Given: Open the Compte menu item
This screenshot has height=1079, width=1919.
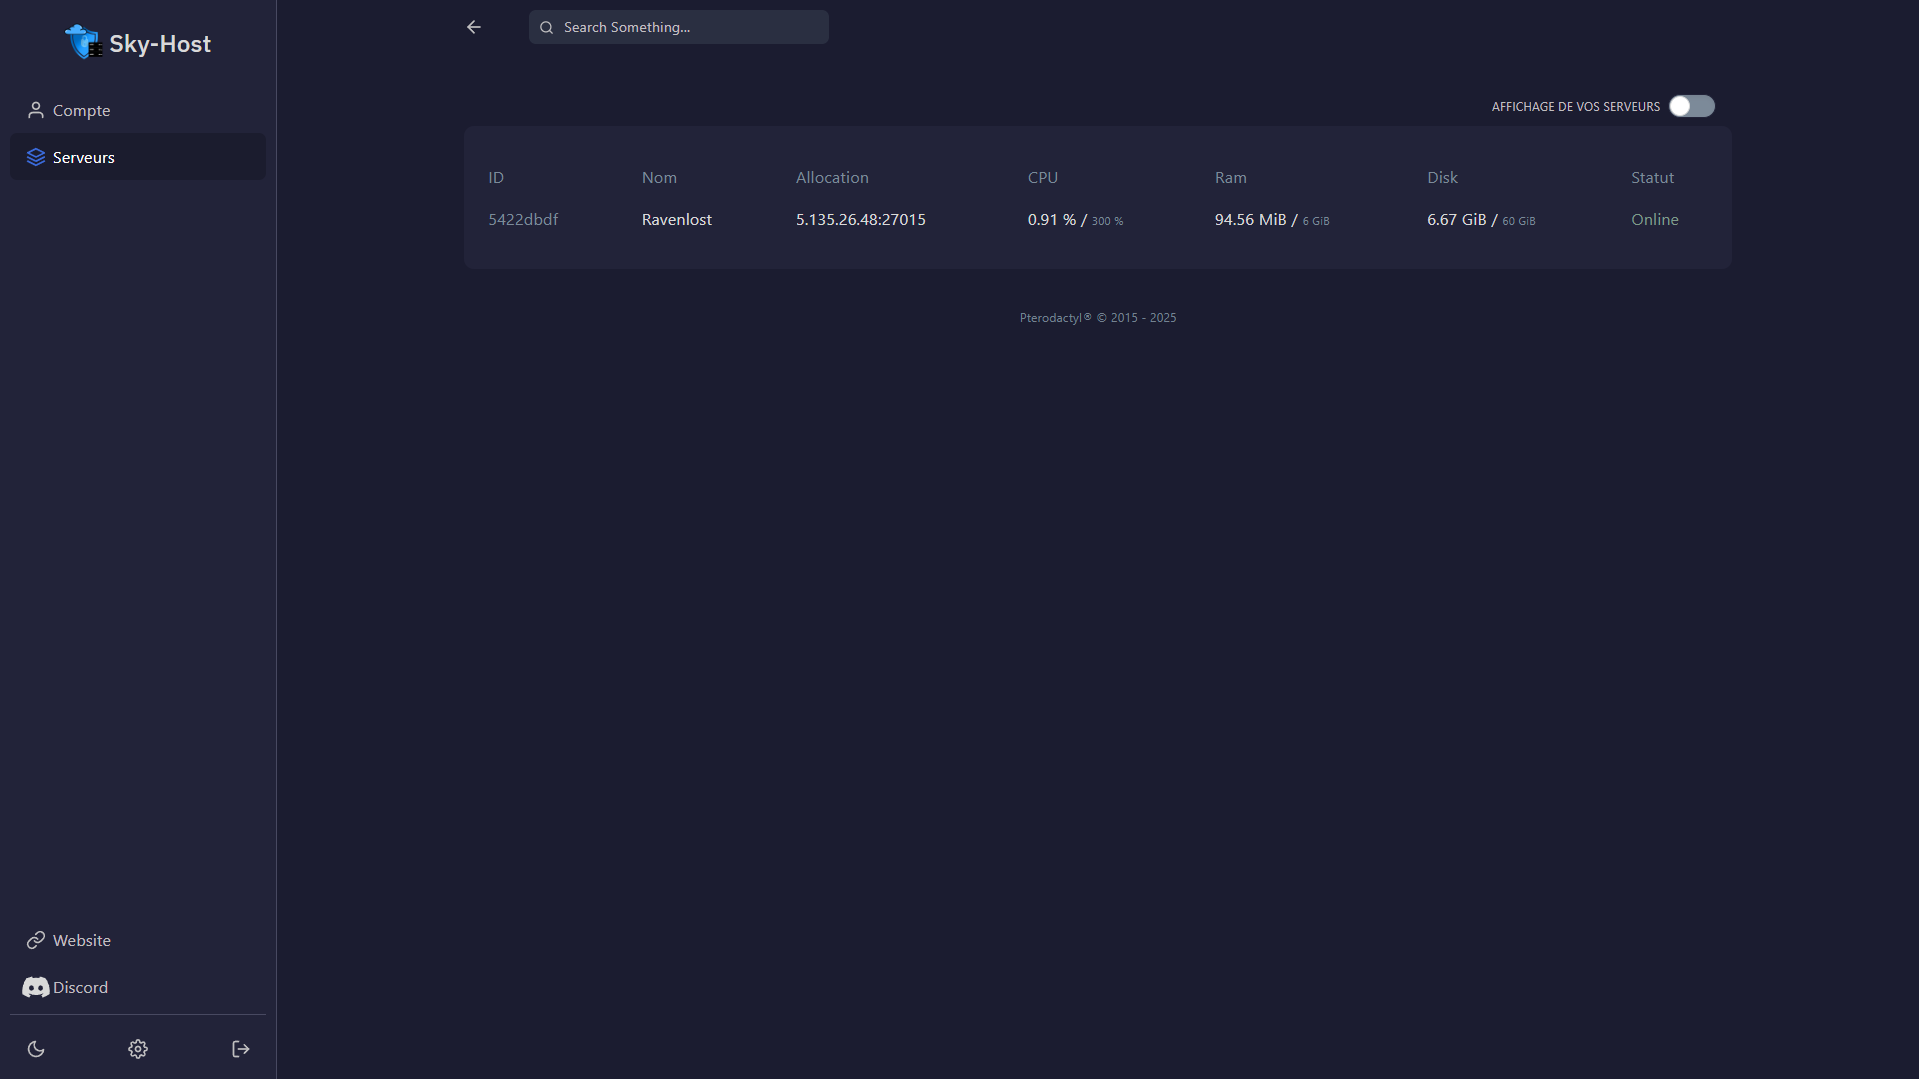Looking at the screenshot, I should pos(81,110).
